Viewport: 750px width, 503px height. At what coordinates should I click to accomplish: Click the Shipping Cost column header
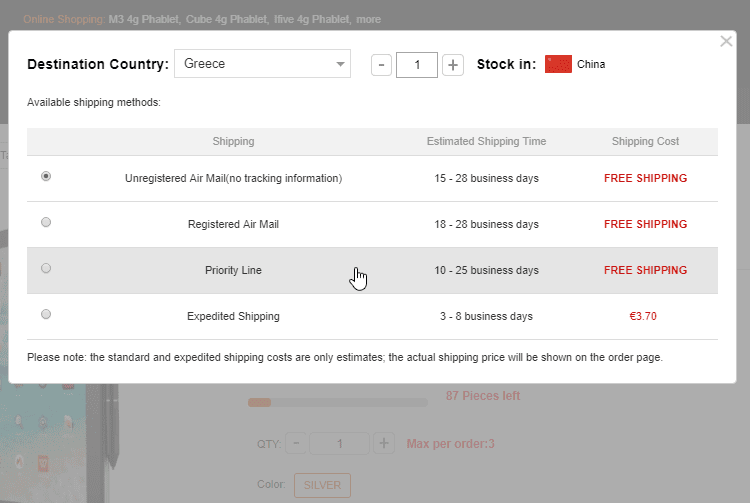coord(645,142)
